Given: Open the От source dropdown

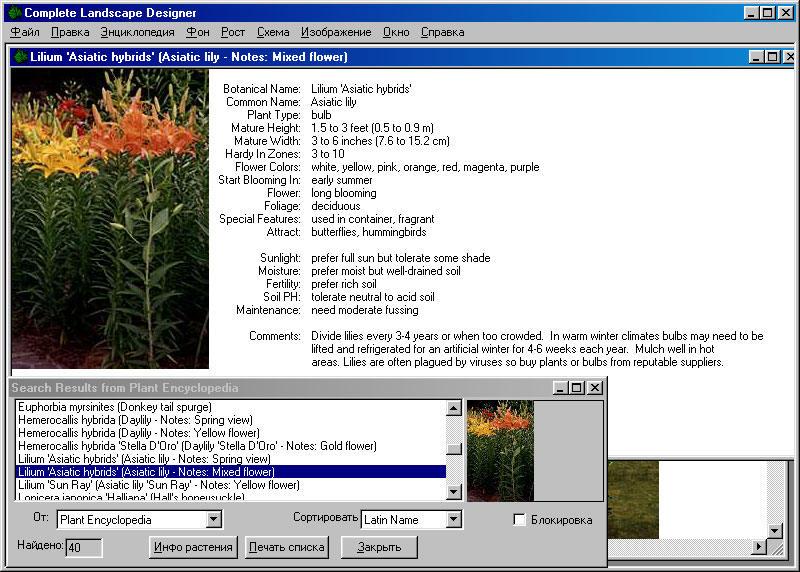Looking at the screenshot, I should [x=214, y=520].
